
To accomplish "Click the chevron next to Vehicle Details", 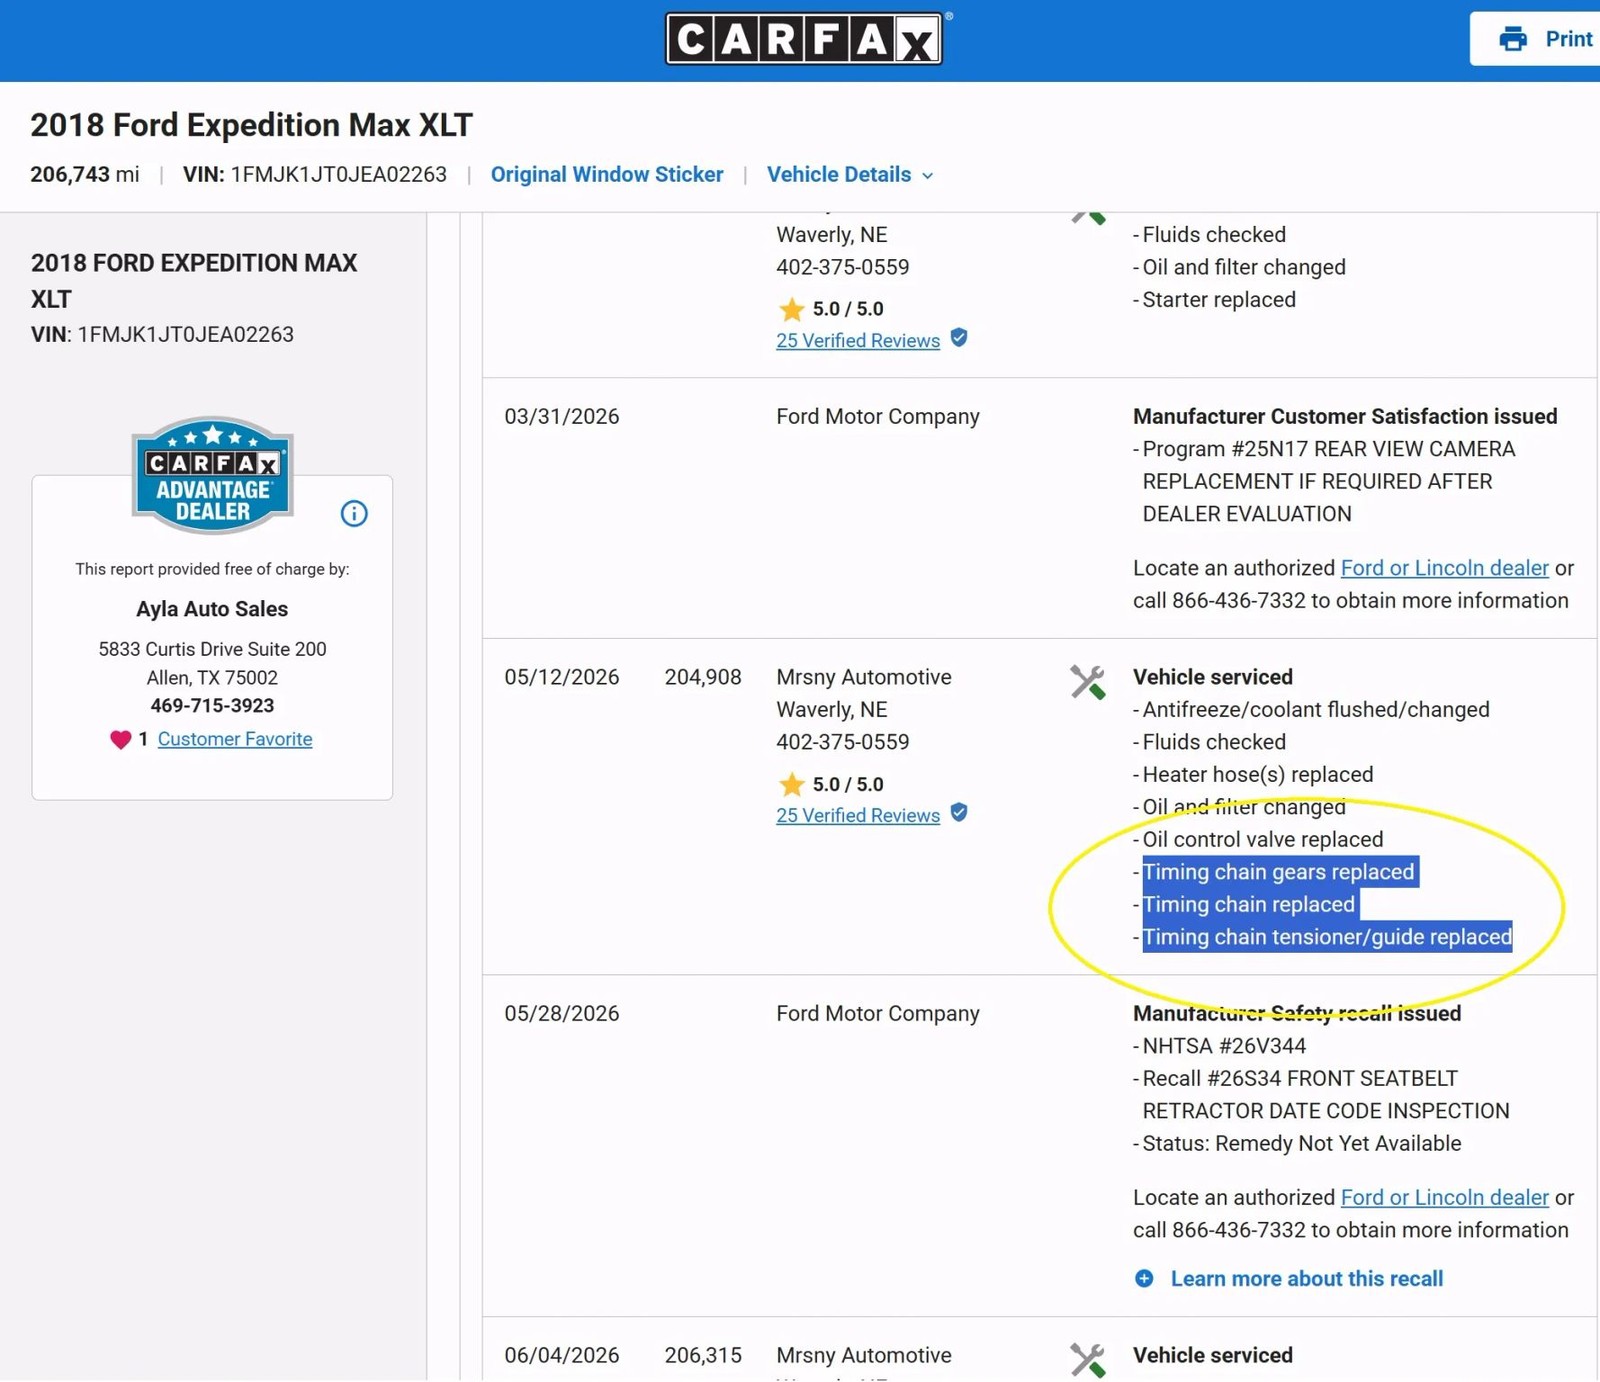I will tap(928, 176).
